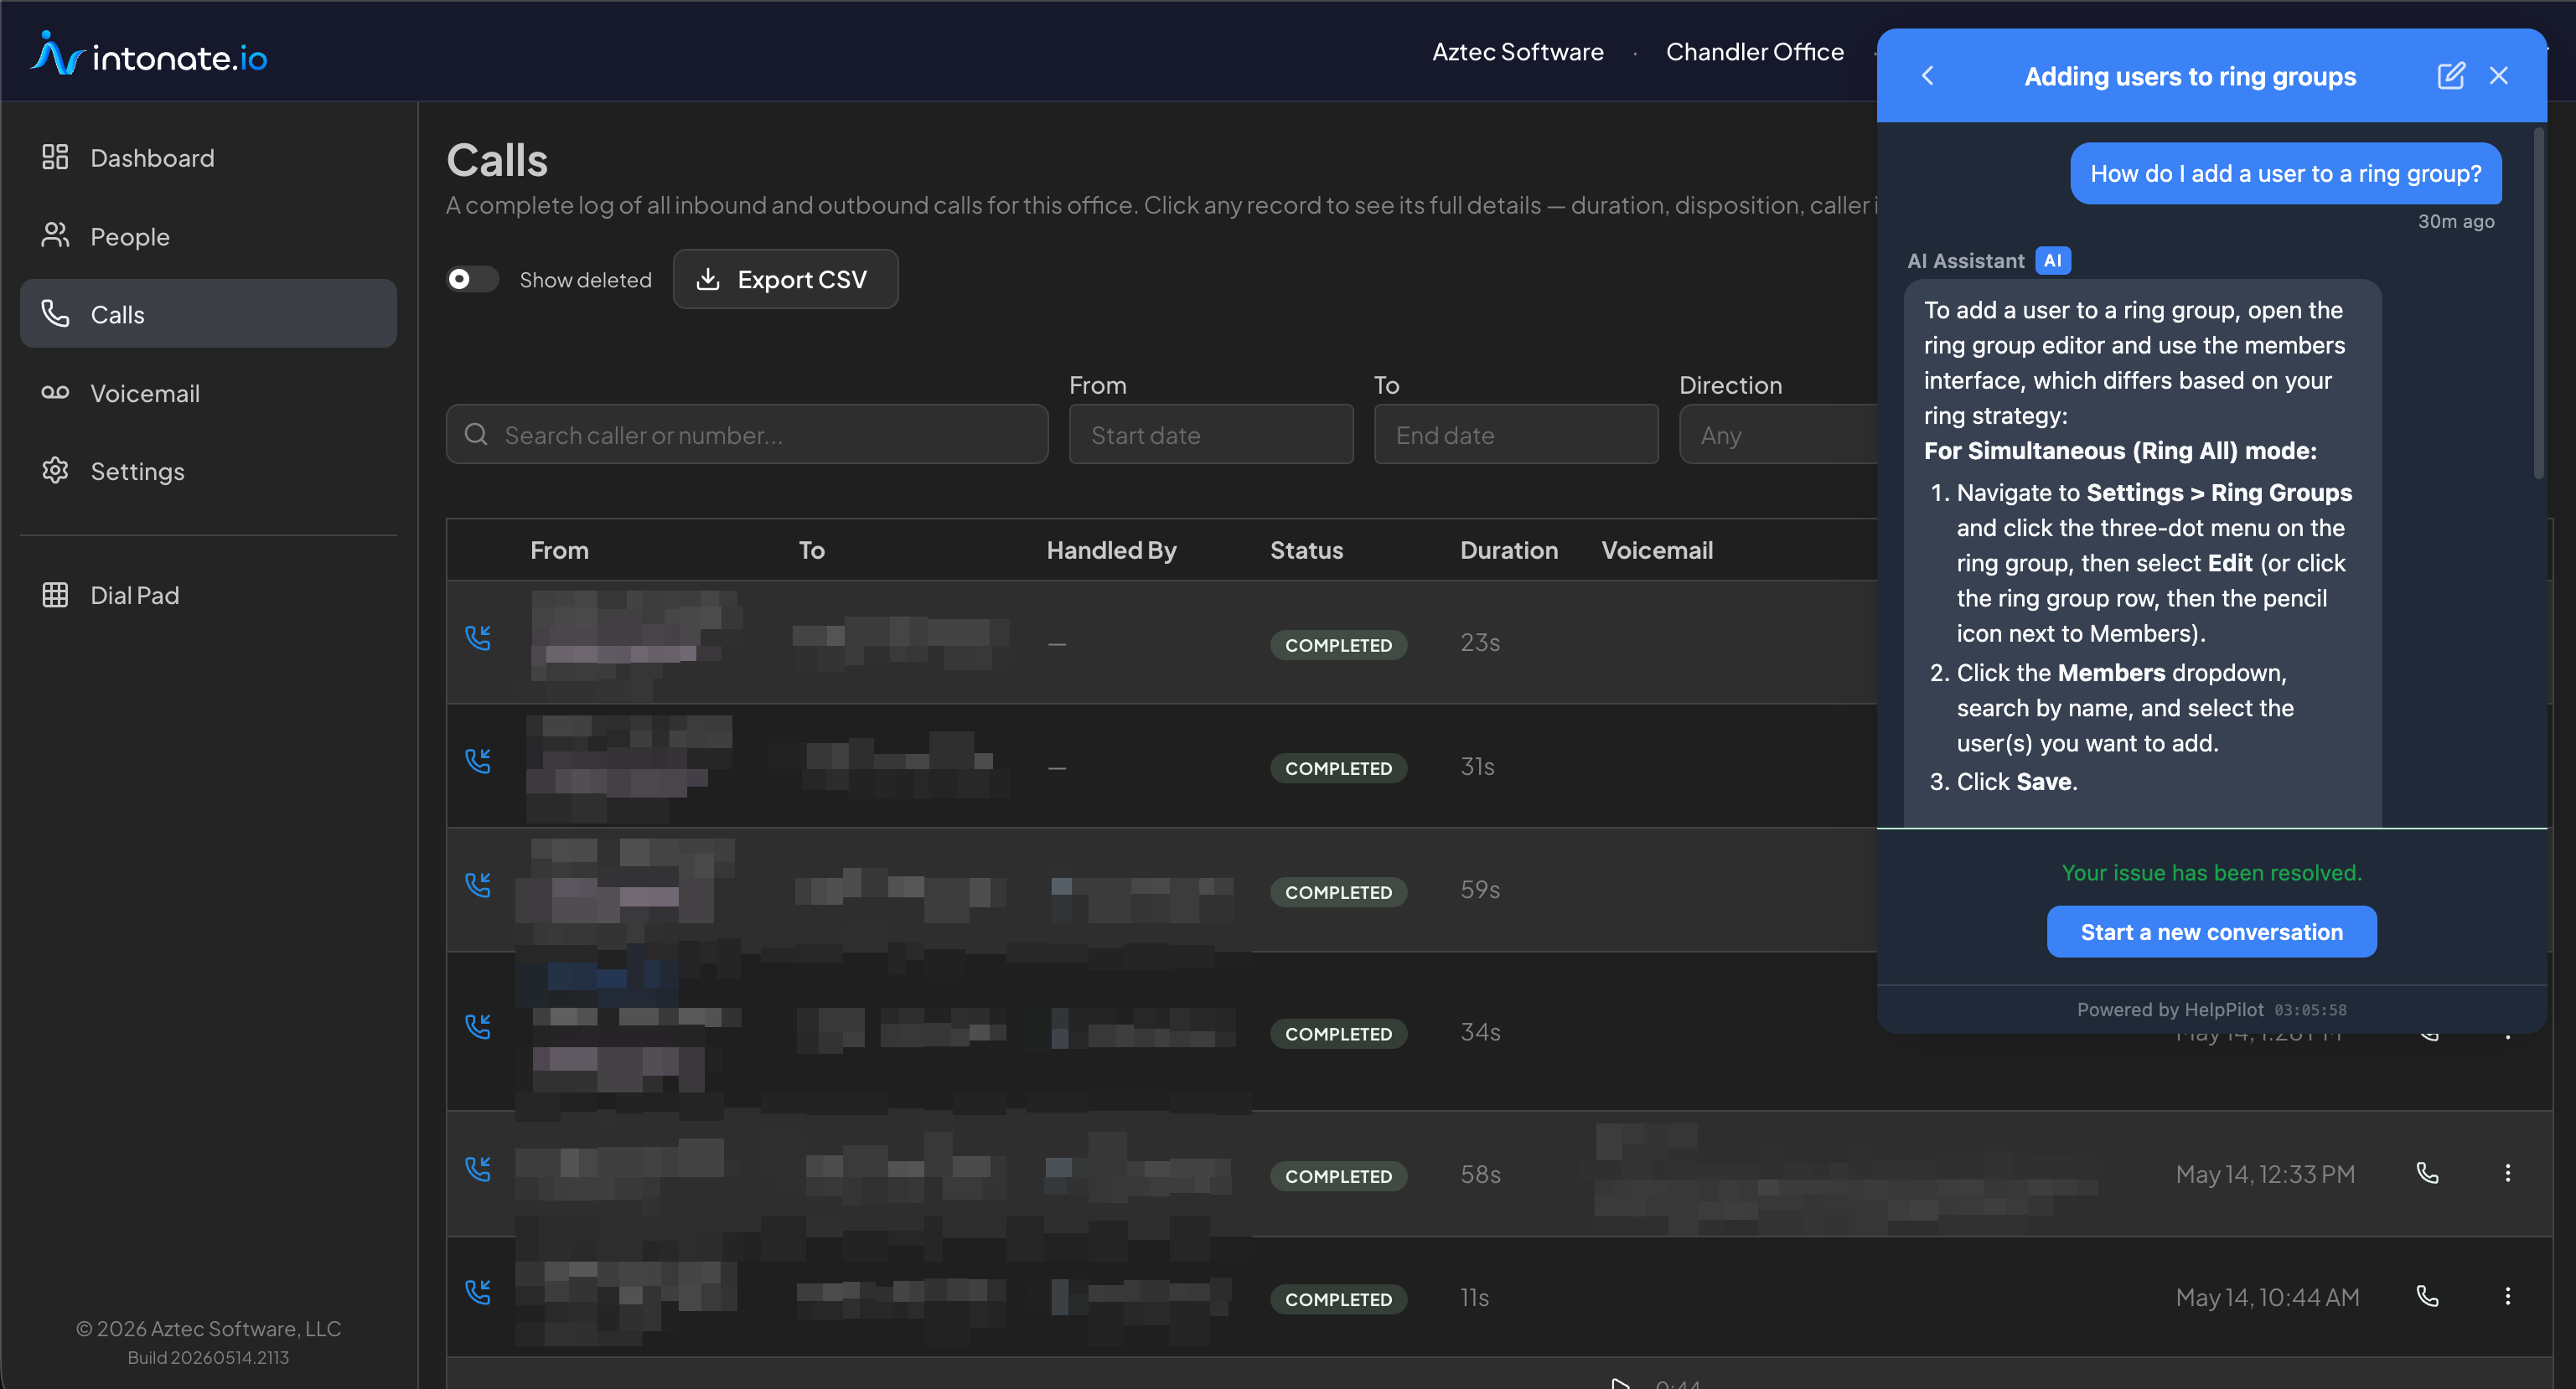Viewport: 2576px width, 1389px height.
Task: Click the May 14, 10:44 AM timestamp
Action: [x=2267, y=1297]
